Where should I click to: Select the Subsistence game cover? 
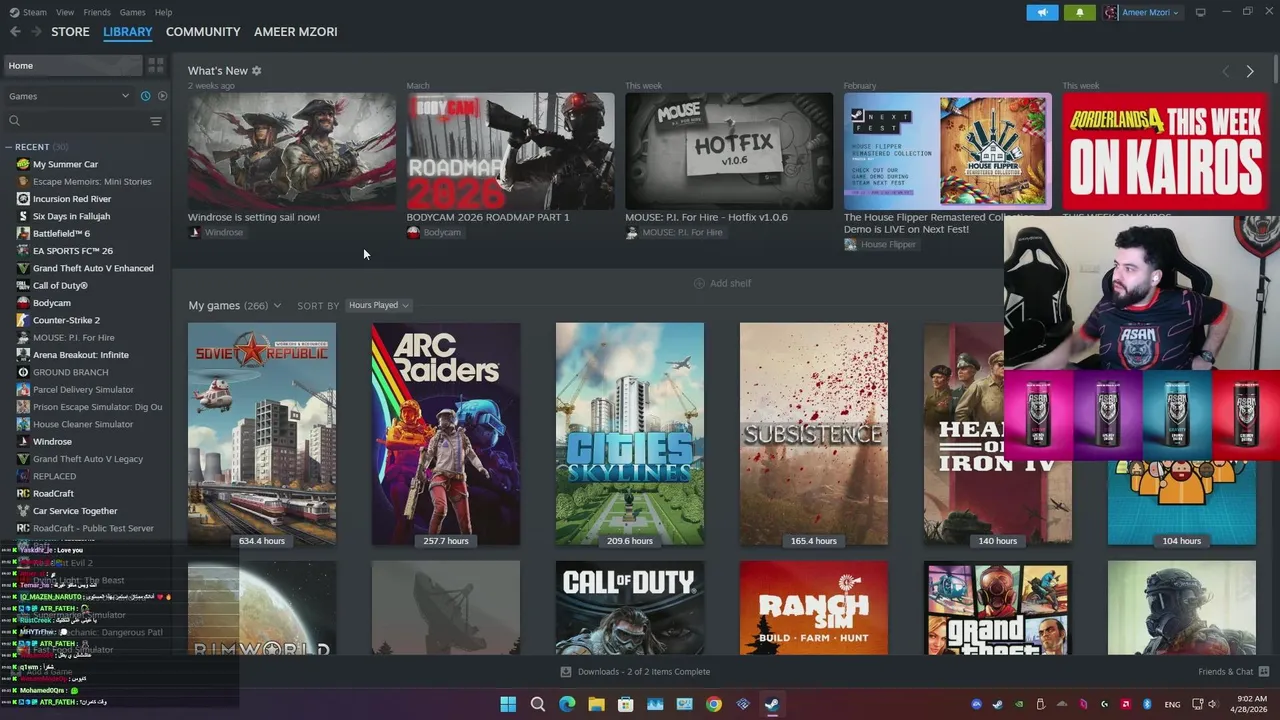[x=814, y=434]
